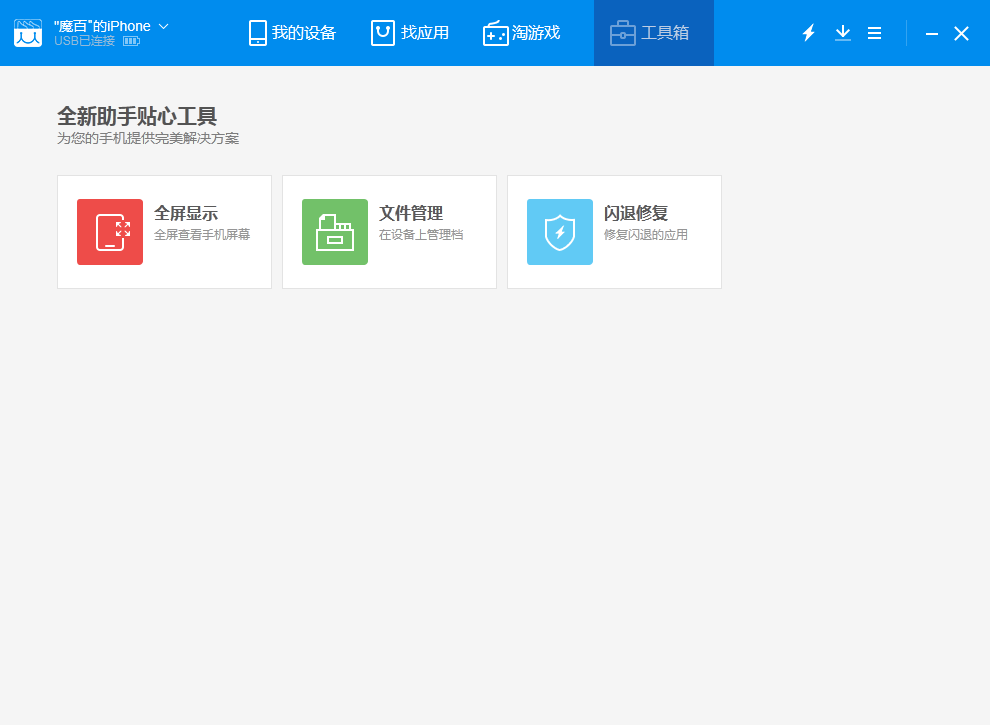Click the lightning bolt icon in title bar
Screen dimensions: 990x725
coord(809,33)
